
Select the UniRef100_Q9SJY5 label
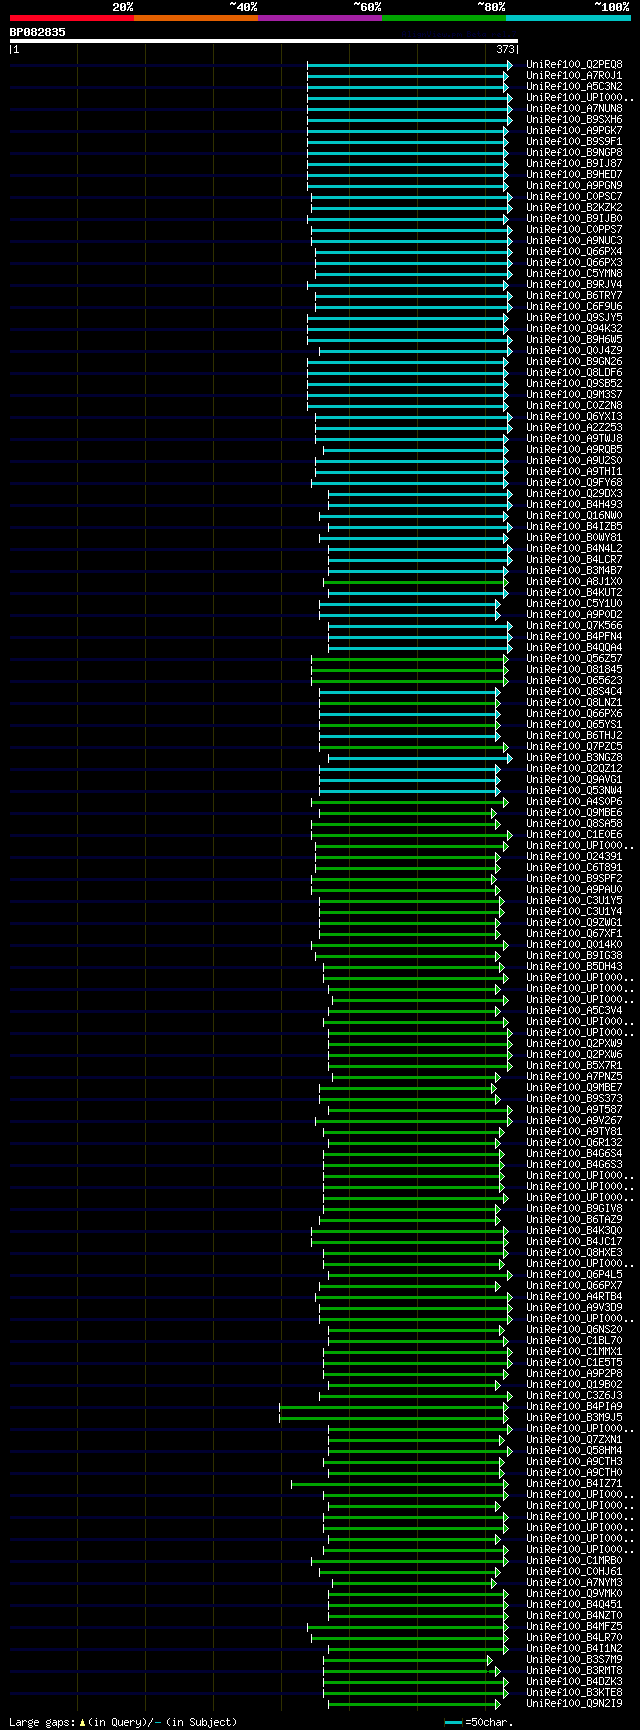coord(574,318)
